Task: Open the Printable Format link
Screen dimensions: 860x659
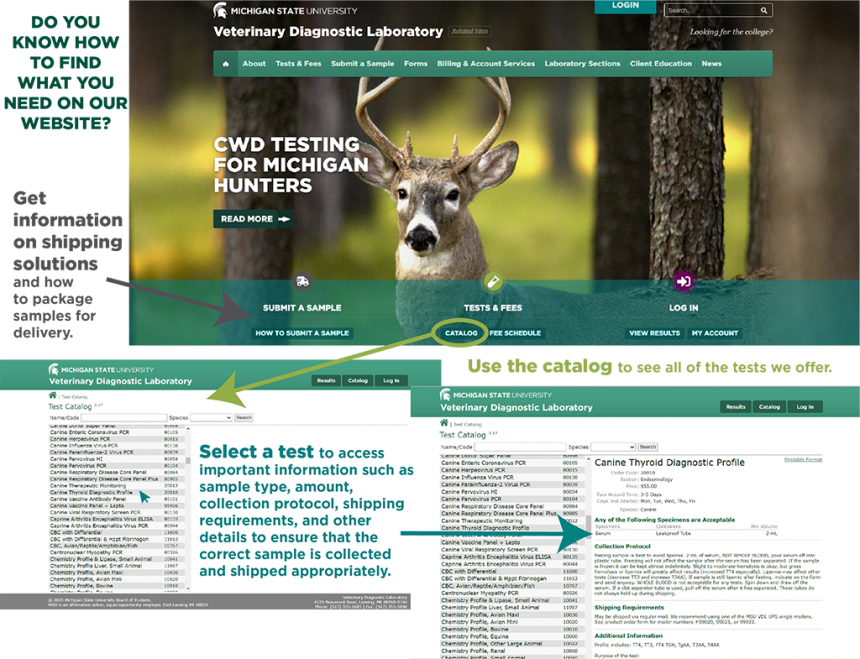Action: tap(803, 459)
